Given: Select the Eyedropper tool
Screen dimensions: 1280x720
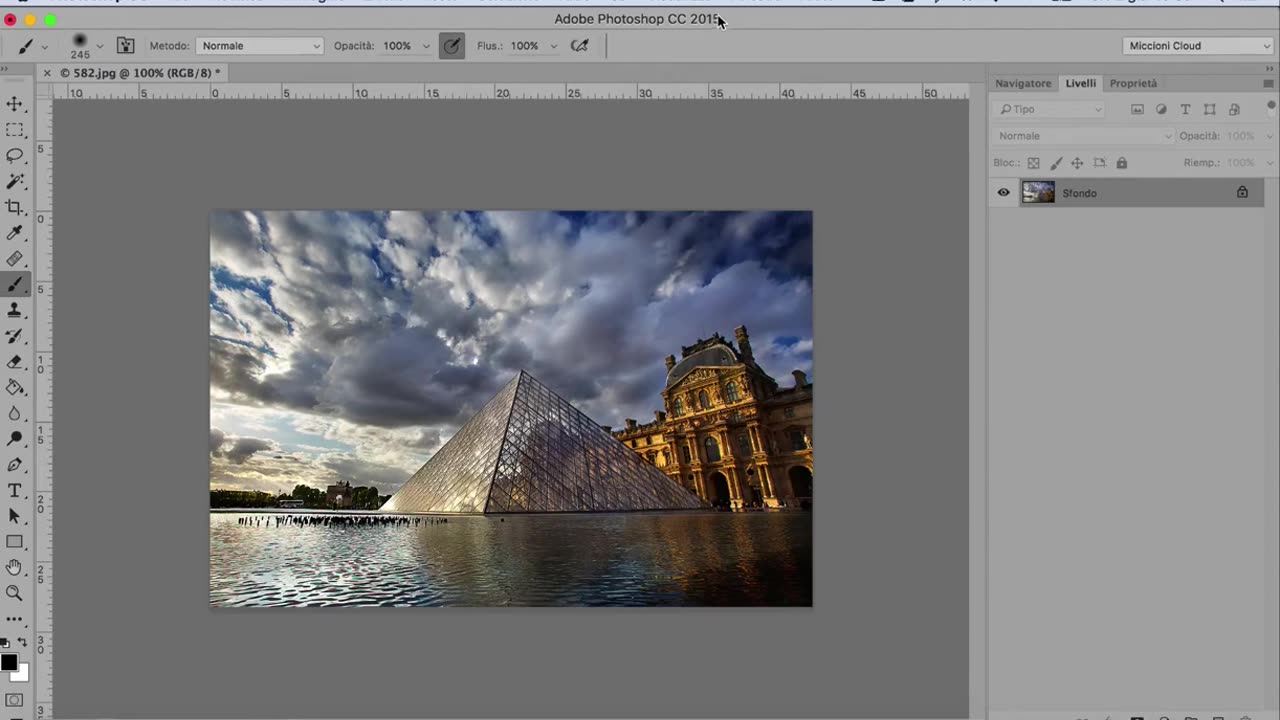Looking at the screenshot, I should click(x=15, y=233).
